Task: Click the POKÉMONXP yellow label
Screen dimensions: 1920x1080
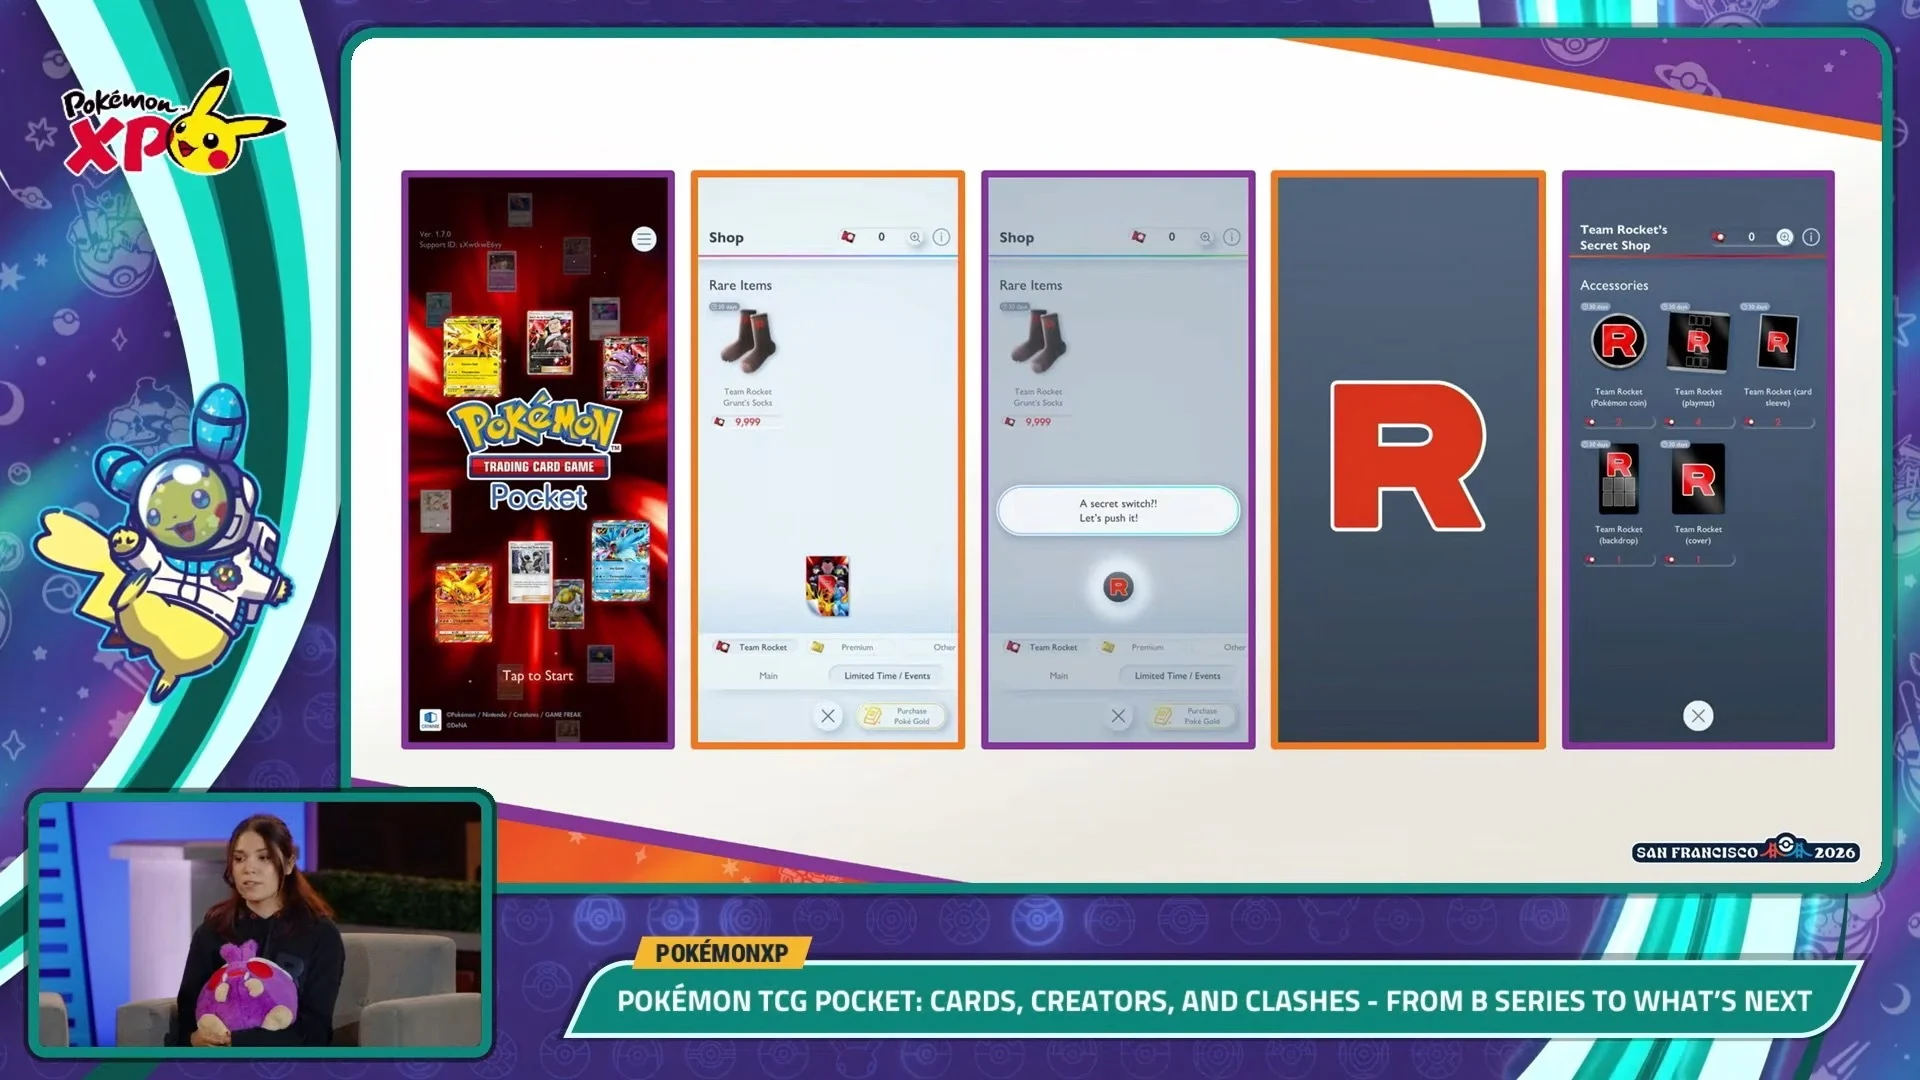Action: 722,953
